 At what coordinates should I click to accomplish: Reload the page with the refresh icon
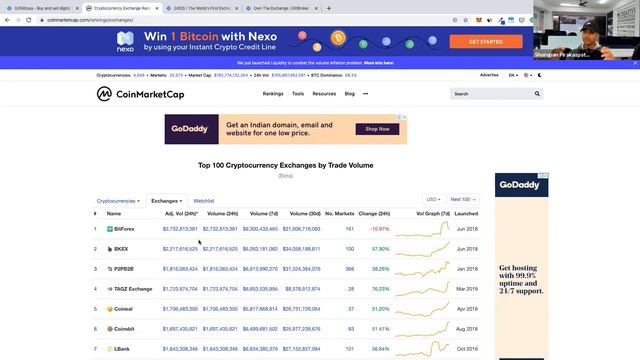pyautogui.click(x=29, y=20)
